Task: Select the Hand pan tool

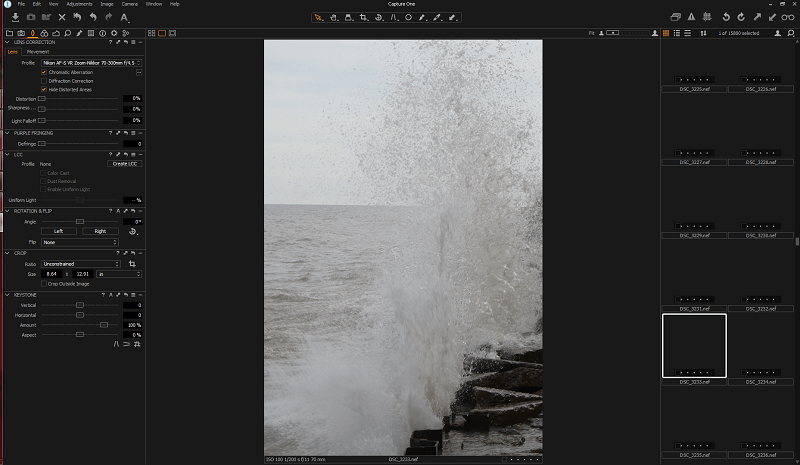Action: point(333,17)
